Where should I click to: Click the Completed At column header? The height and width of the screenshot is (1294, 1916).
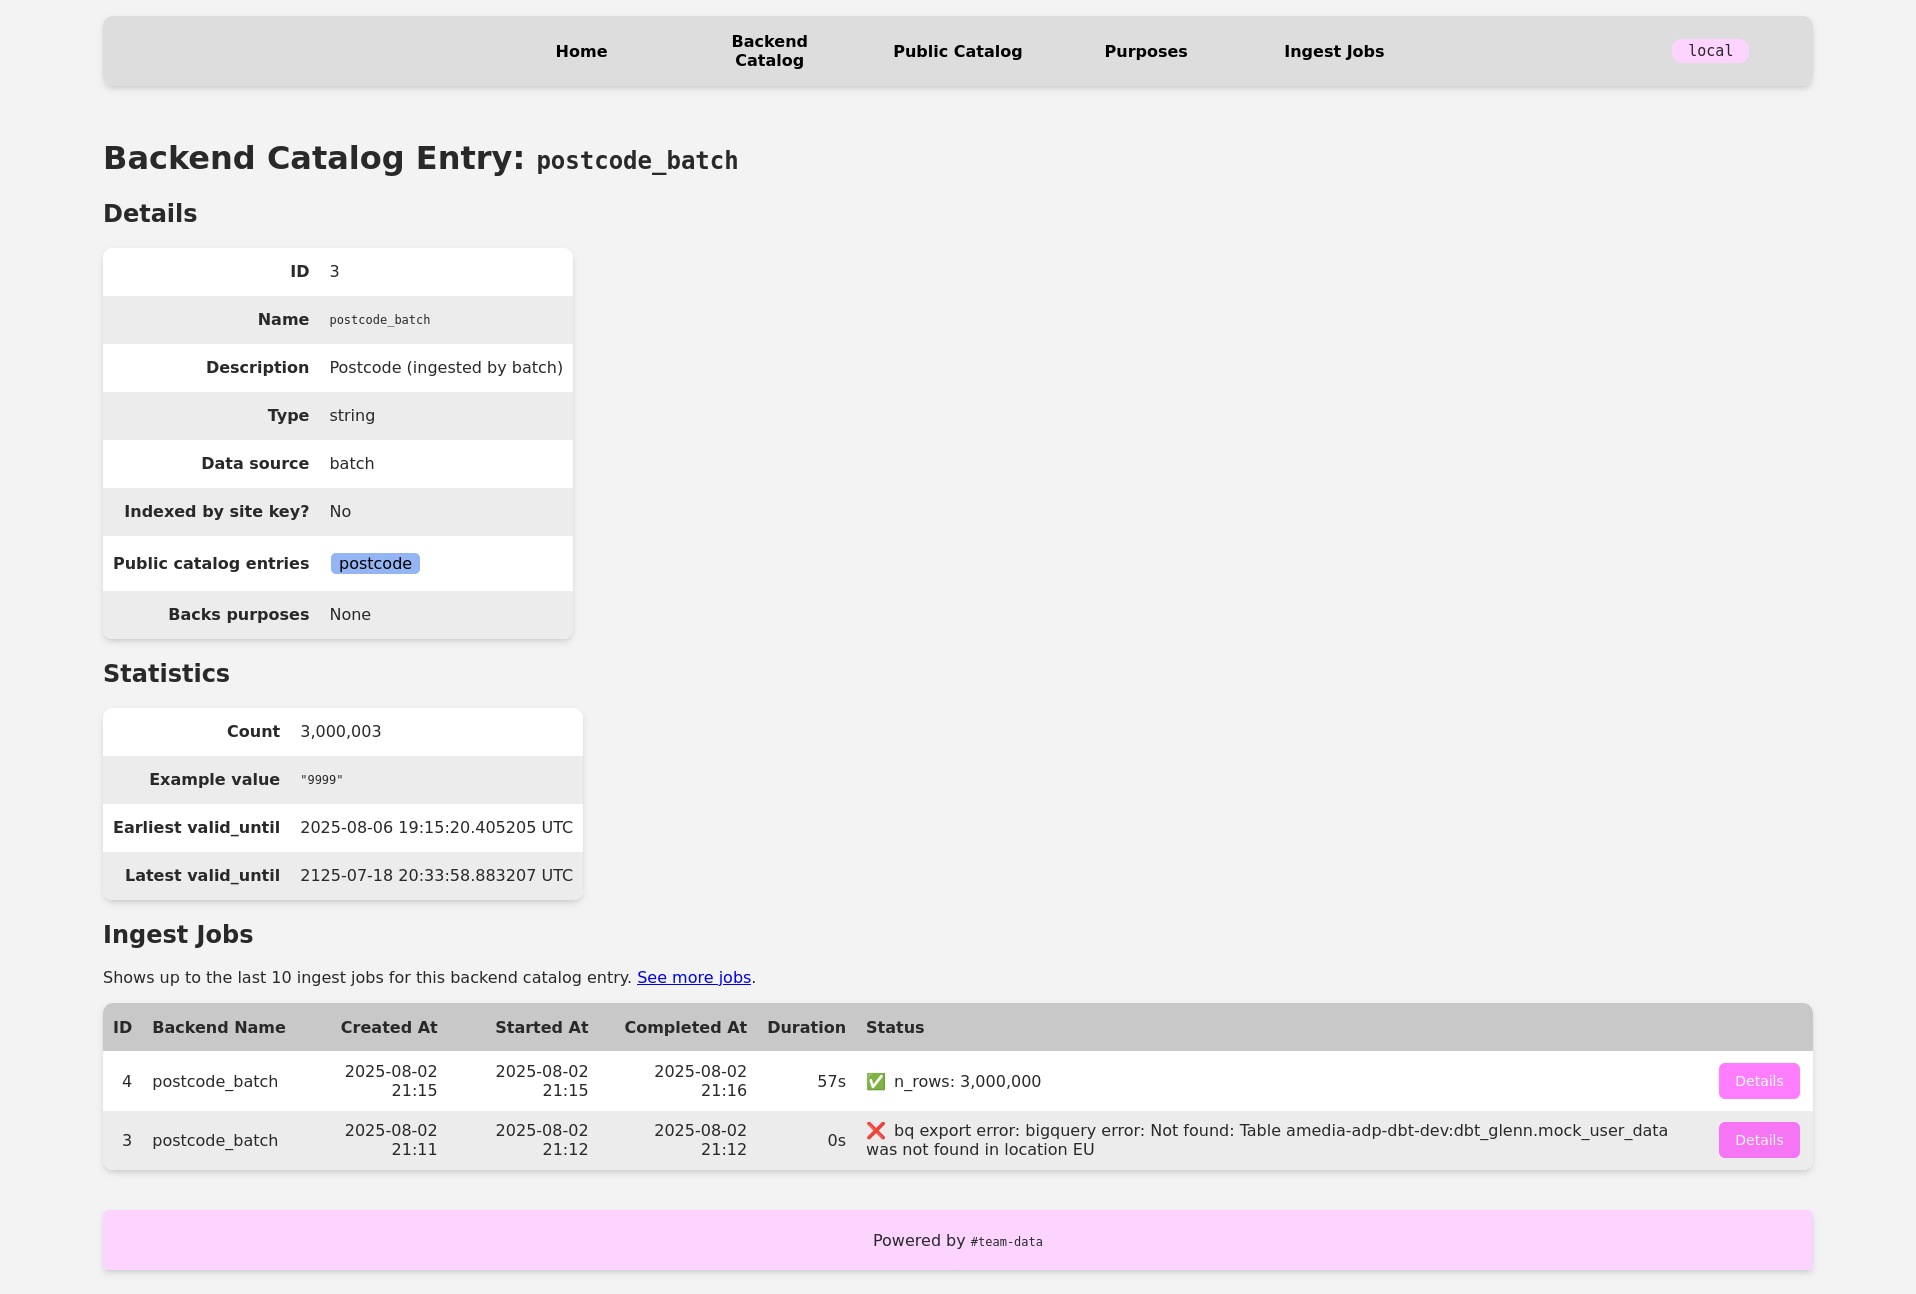pos(685,1028)
